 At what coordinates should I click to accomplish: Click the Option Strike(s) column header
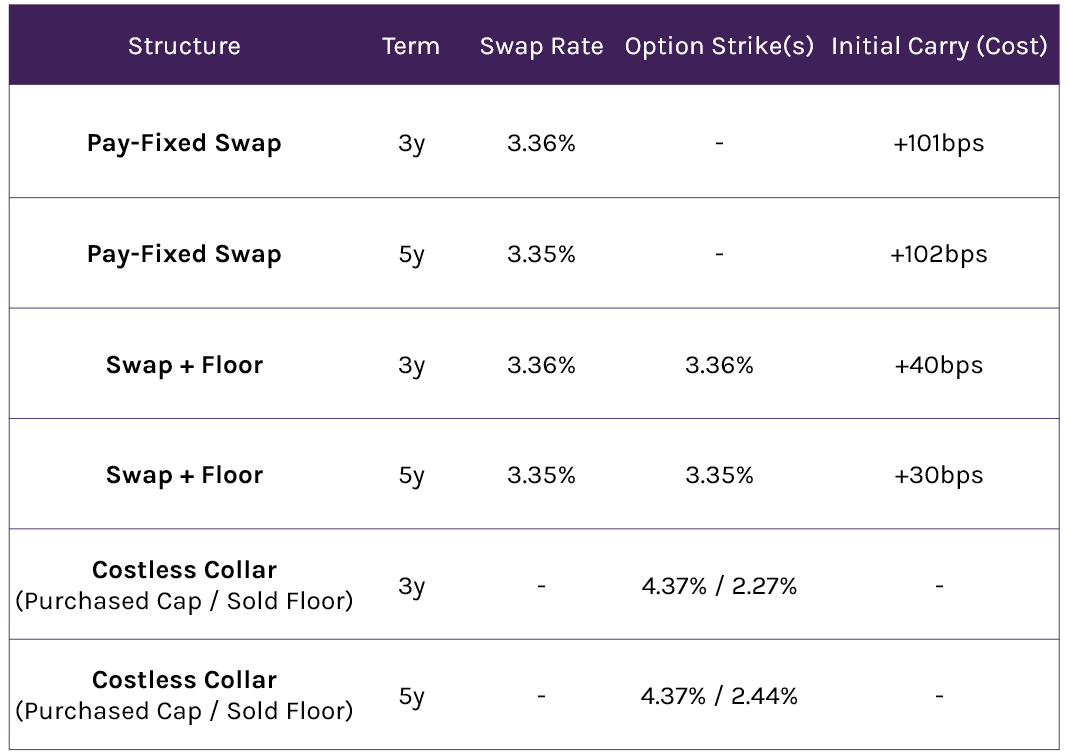click(x=719, y=46)
